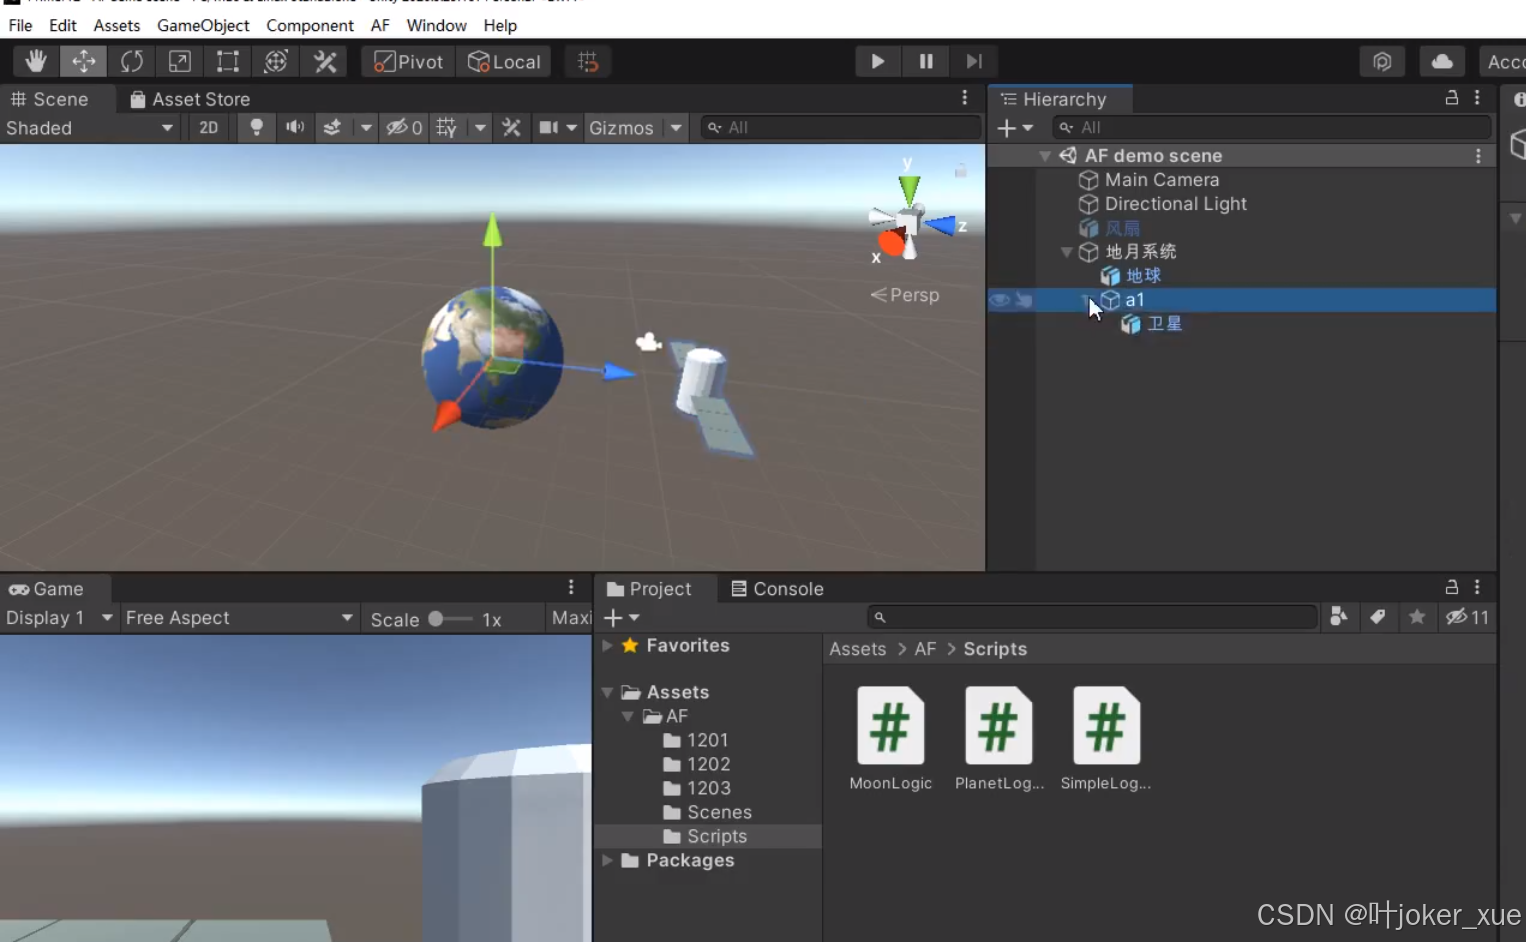Viewport: 1526px width, 942px height.
Task: Collapse the 地月系统 hierarchy item
Action: point(1065,251)
